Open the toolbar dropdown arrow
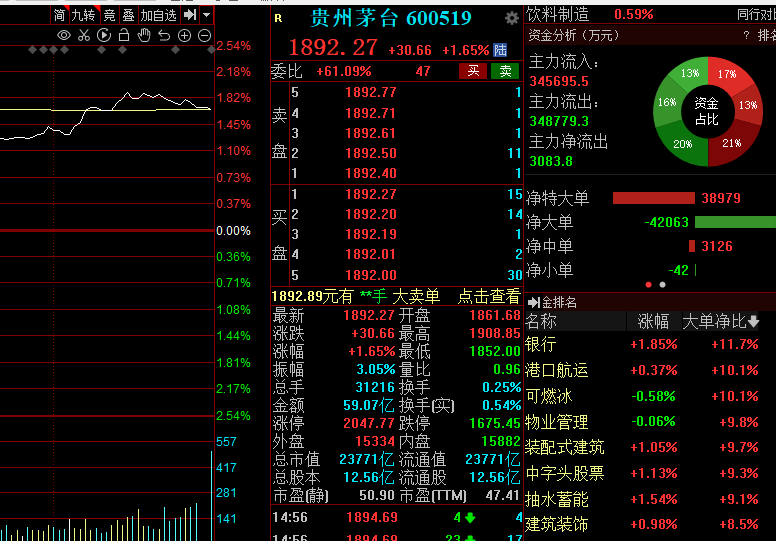This screenshot has width=776, height=541. pyautogui.click(x=207, y=15)
